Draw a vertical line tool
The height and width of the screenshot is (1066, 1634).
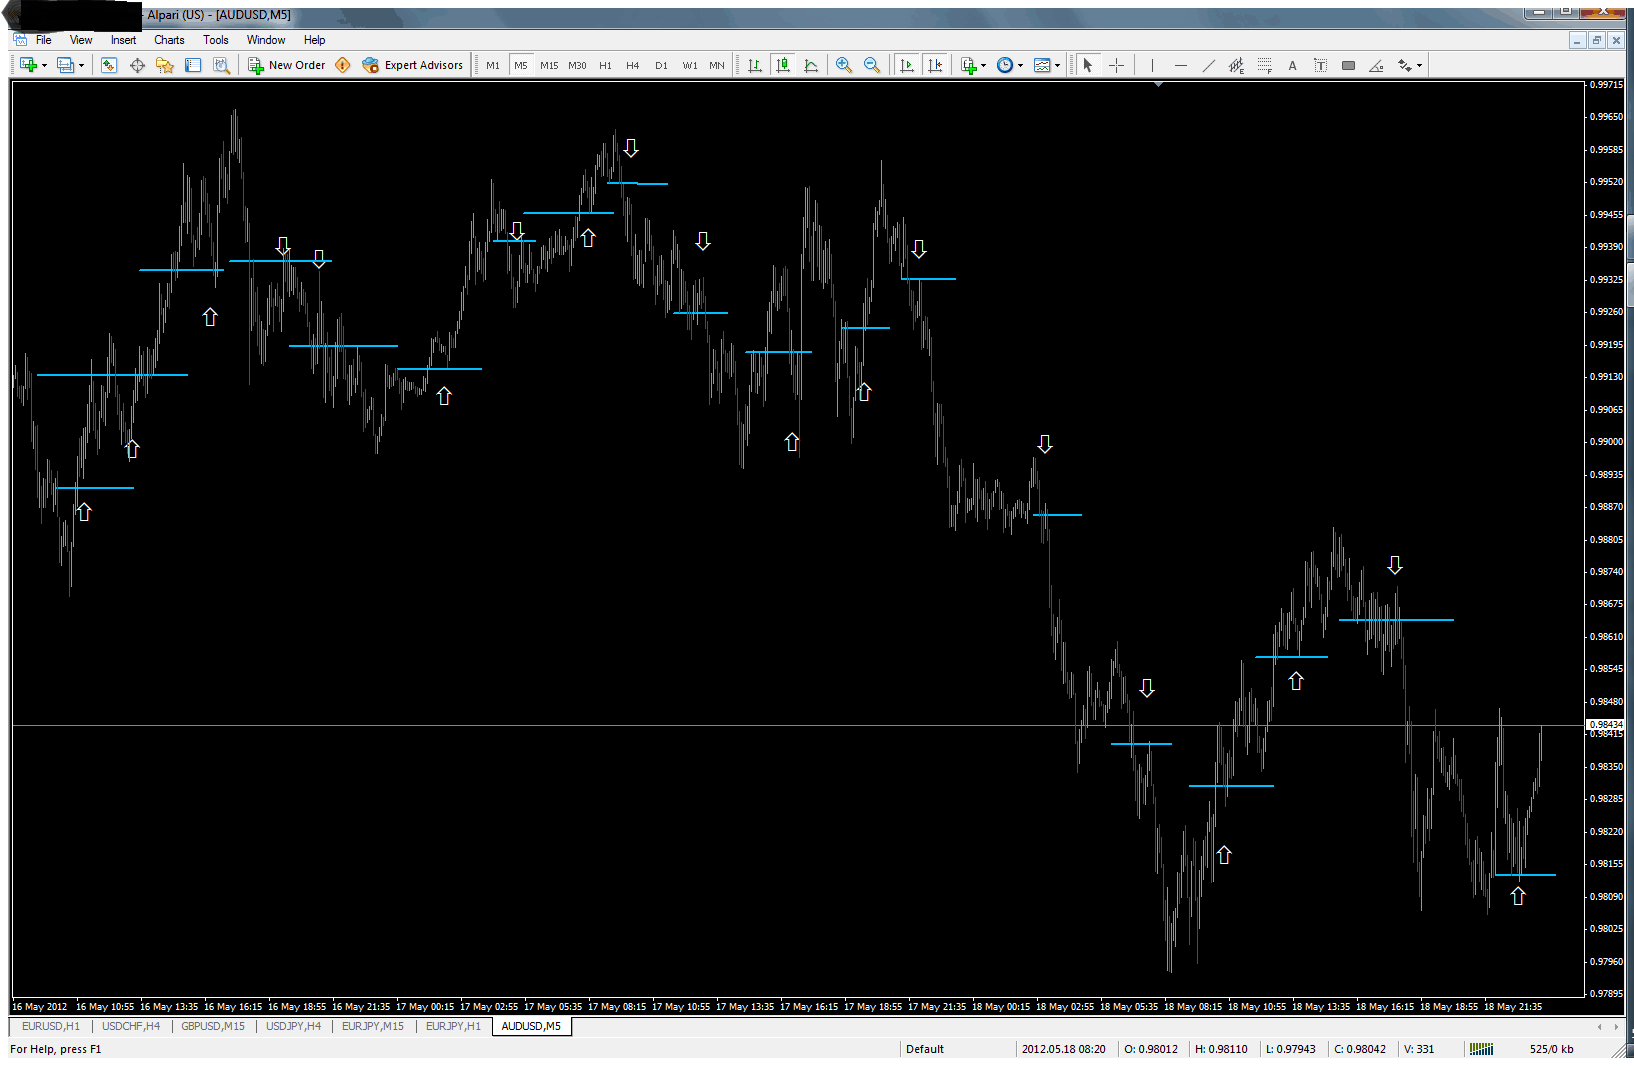click(x=1152, y=65)
